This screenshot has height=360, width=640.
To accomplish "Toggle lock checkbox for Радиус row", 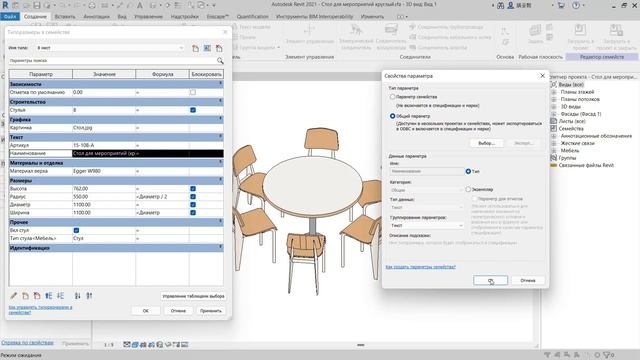I will coord(193,196).
